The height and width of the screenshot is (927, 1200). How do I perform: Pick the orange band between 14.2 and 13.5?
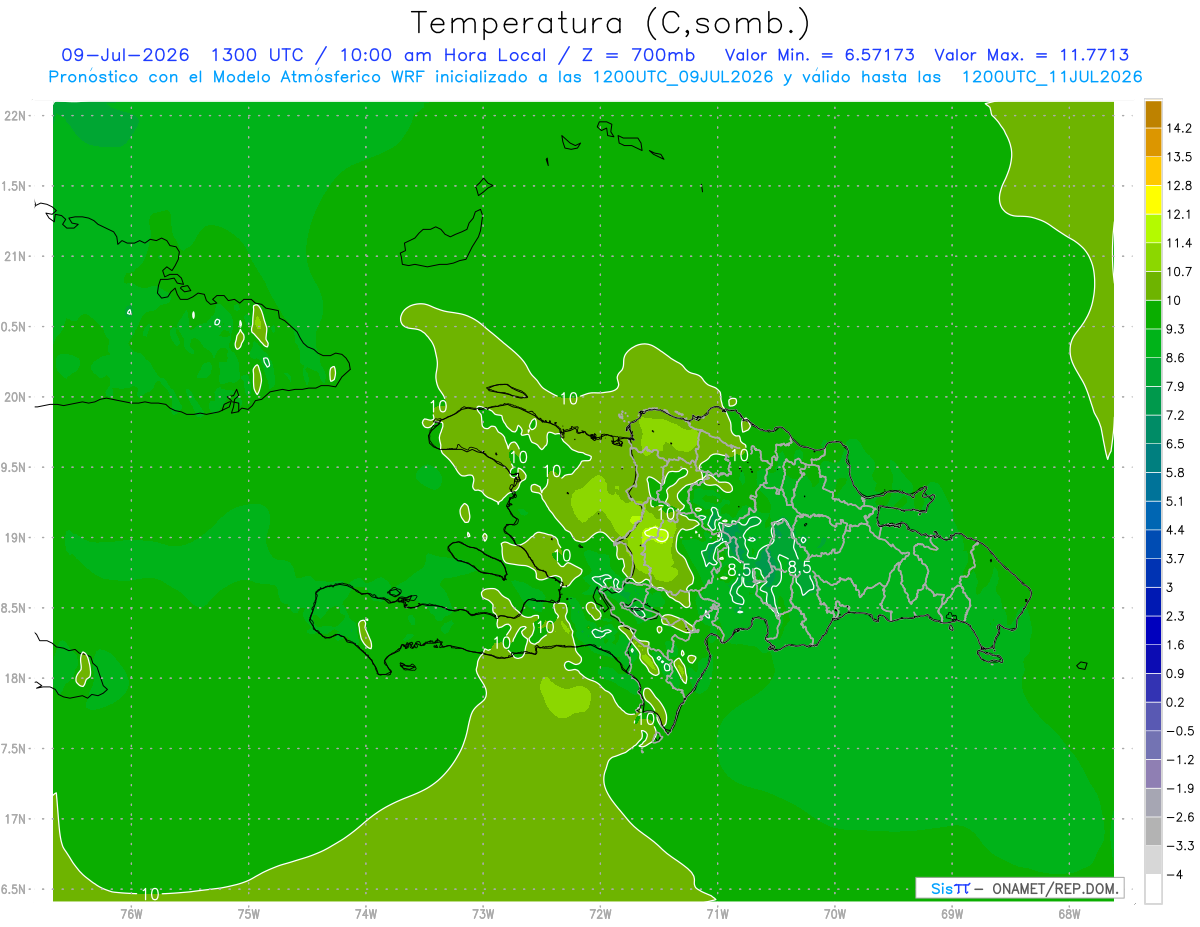[x=1153, y=142]
